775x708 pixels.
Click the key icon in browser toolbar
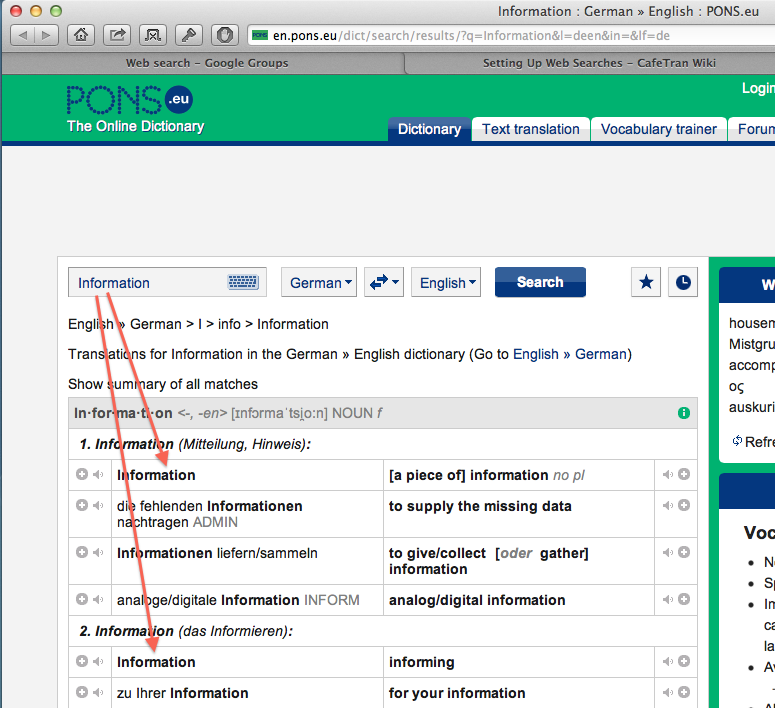(x=189, y=35)
